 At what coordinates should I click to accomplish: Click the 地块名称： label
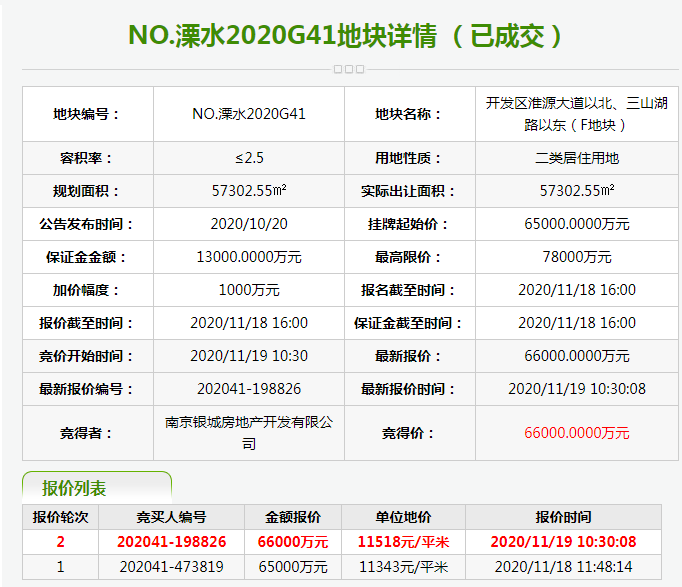click(x=408, y=114)
